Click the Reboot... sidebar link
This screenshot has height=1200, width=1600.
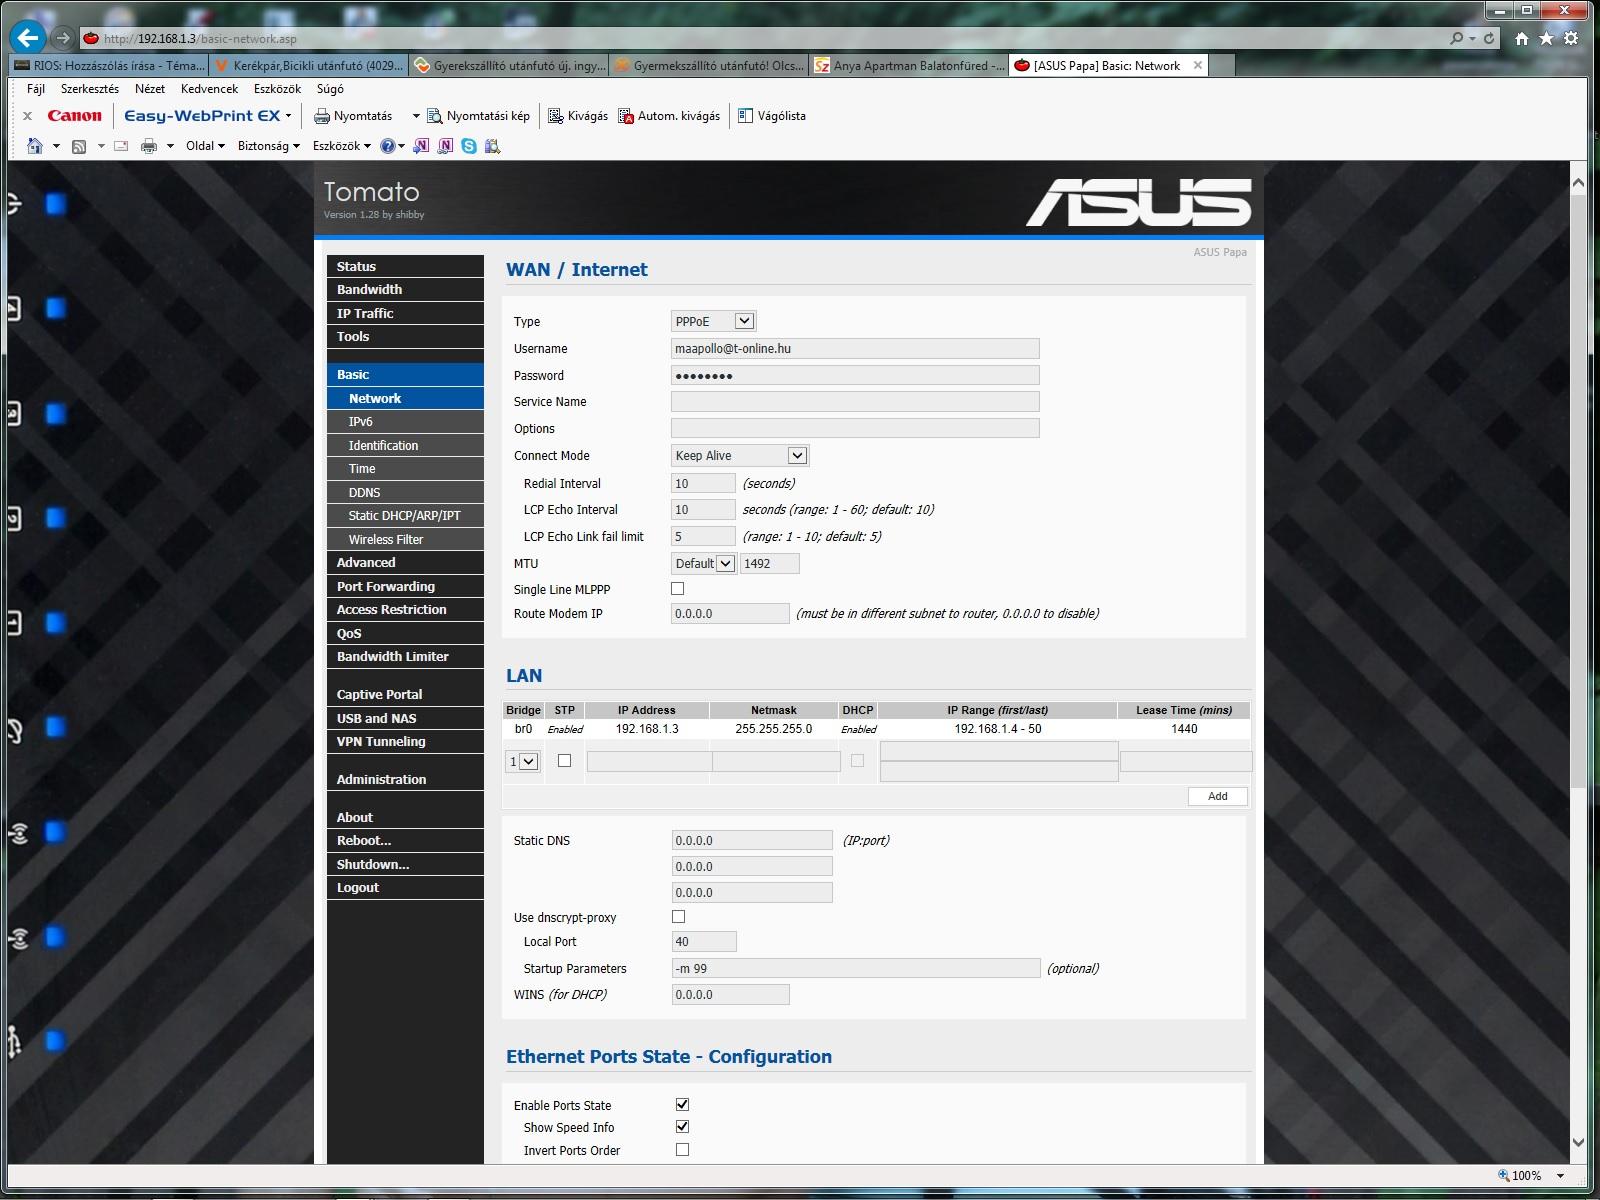(405, 840)
